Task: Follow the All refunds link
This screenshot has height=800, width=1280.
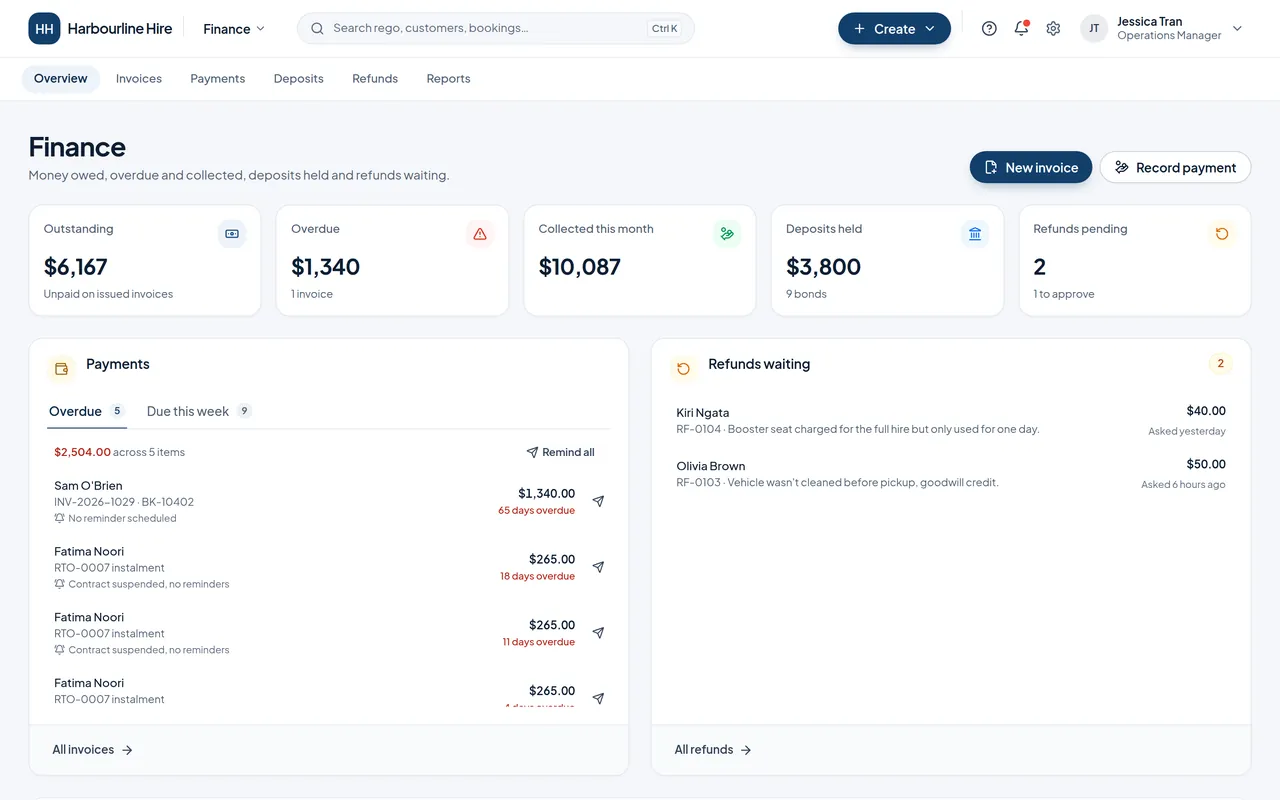Action: (x=713, y=750)
